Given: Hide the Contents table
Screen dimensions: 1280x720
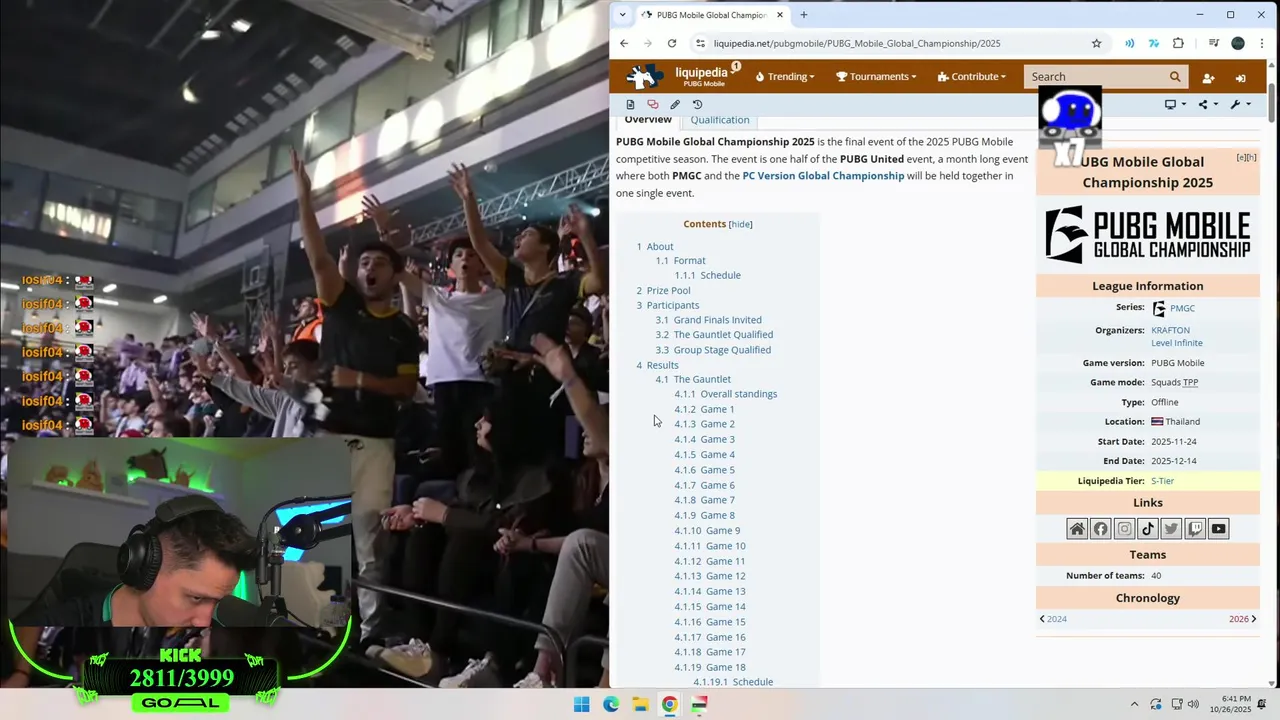Looking at the screenshot, I should click(x=740, y=224).
